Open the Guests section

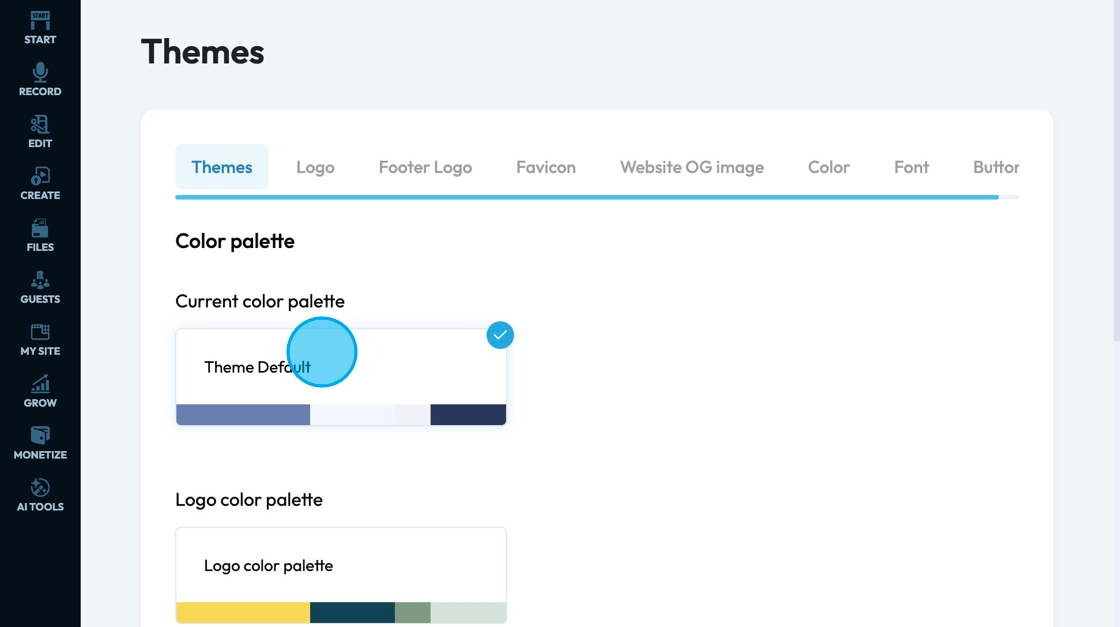click(x=40, y=281)
